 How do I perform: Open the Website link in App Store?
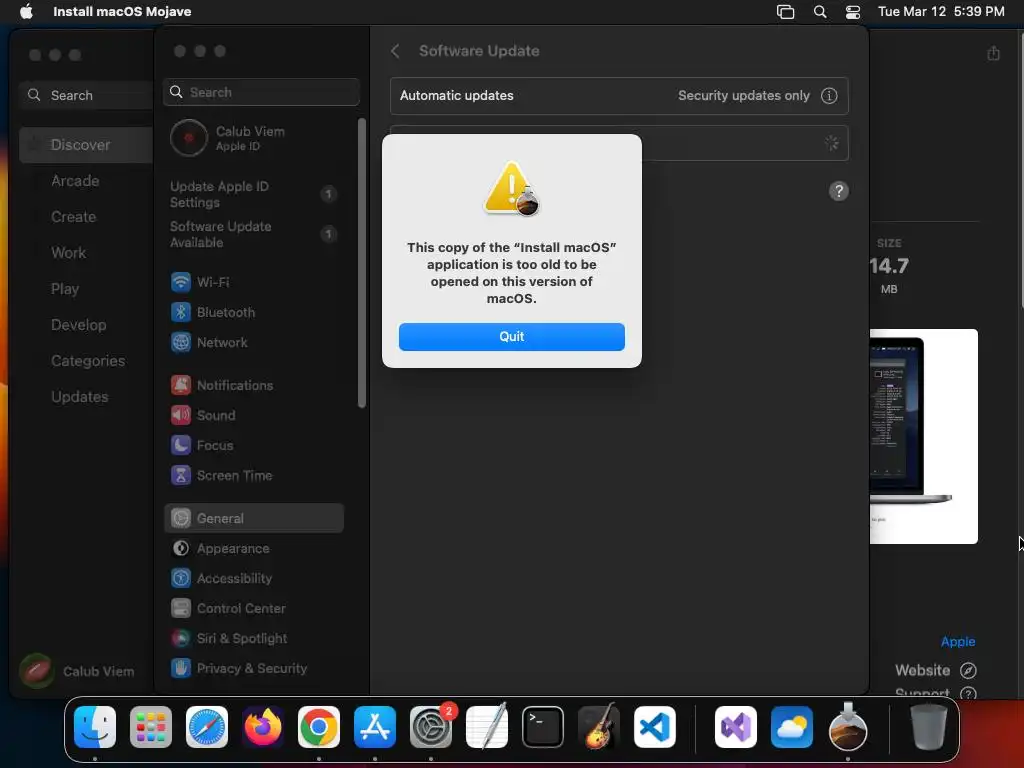[935, 670]
